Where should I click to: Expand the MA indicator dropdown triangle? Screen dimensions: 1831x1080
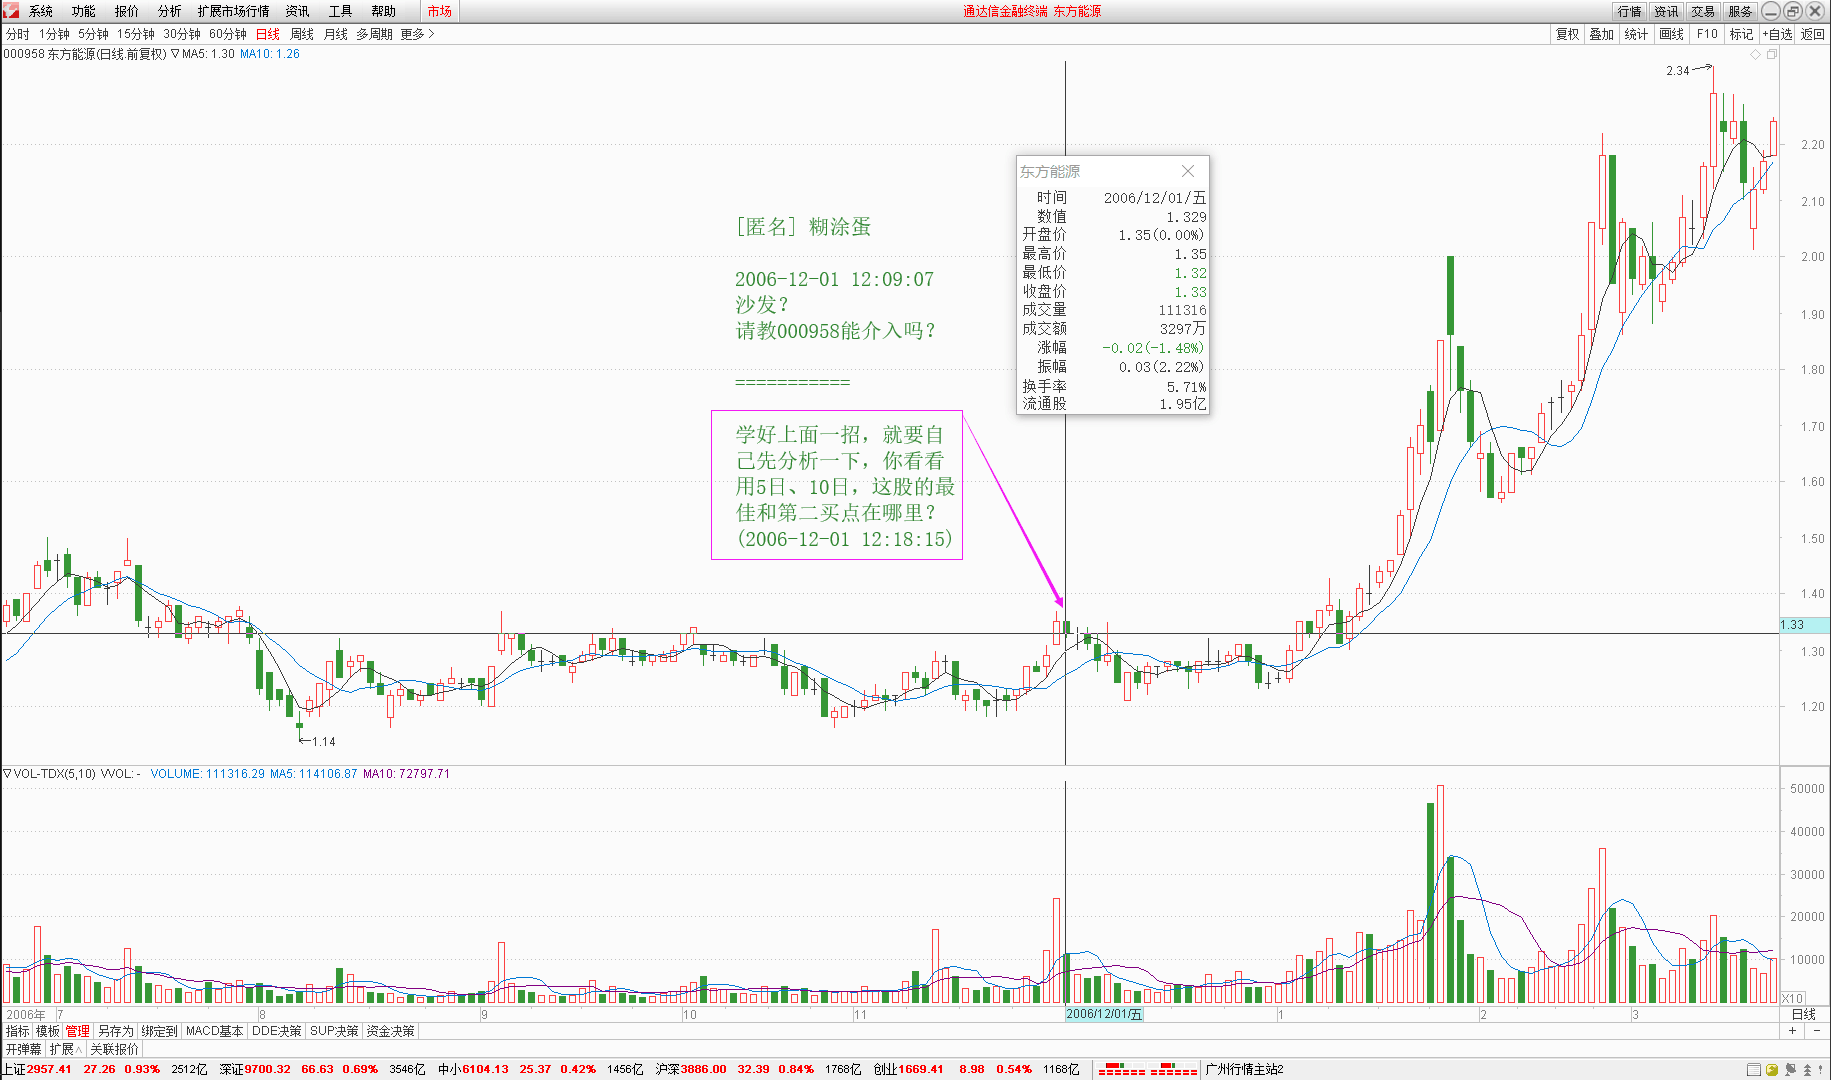[x=175, y=54]
